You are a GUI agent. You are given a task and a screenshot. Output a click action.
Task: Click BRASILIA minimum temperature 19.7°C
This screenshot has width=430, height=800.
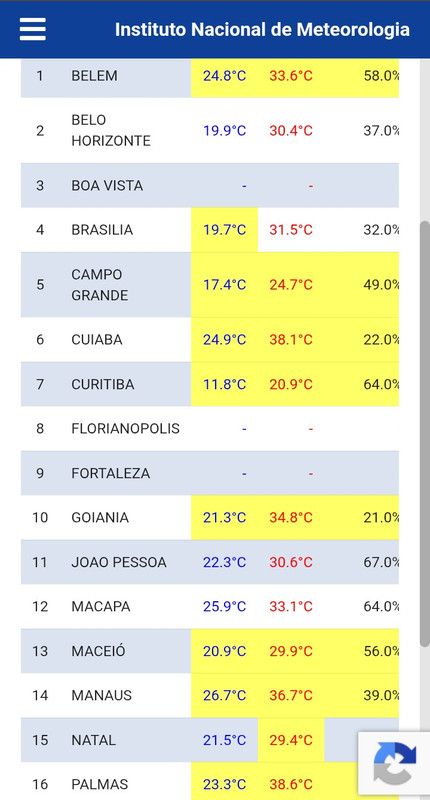click(x=224, y=230)
